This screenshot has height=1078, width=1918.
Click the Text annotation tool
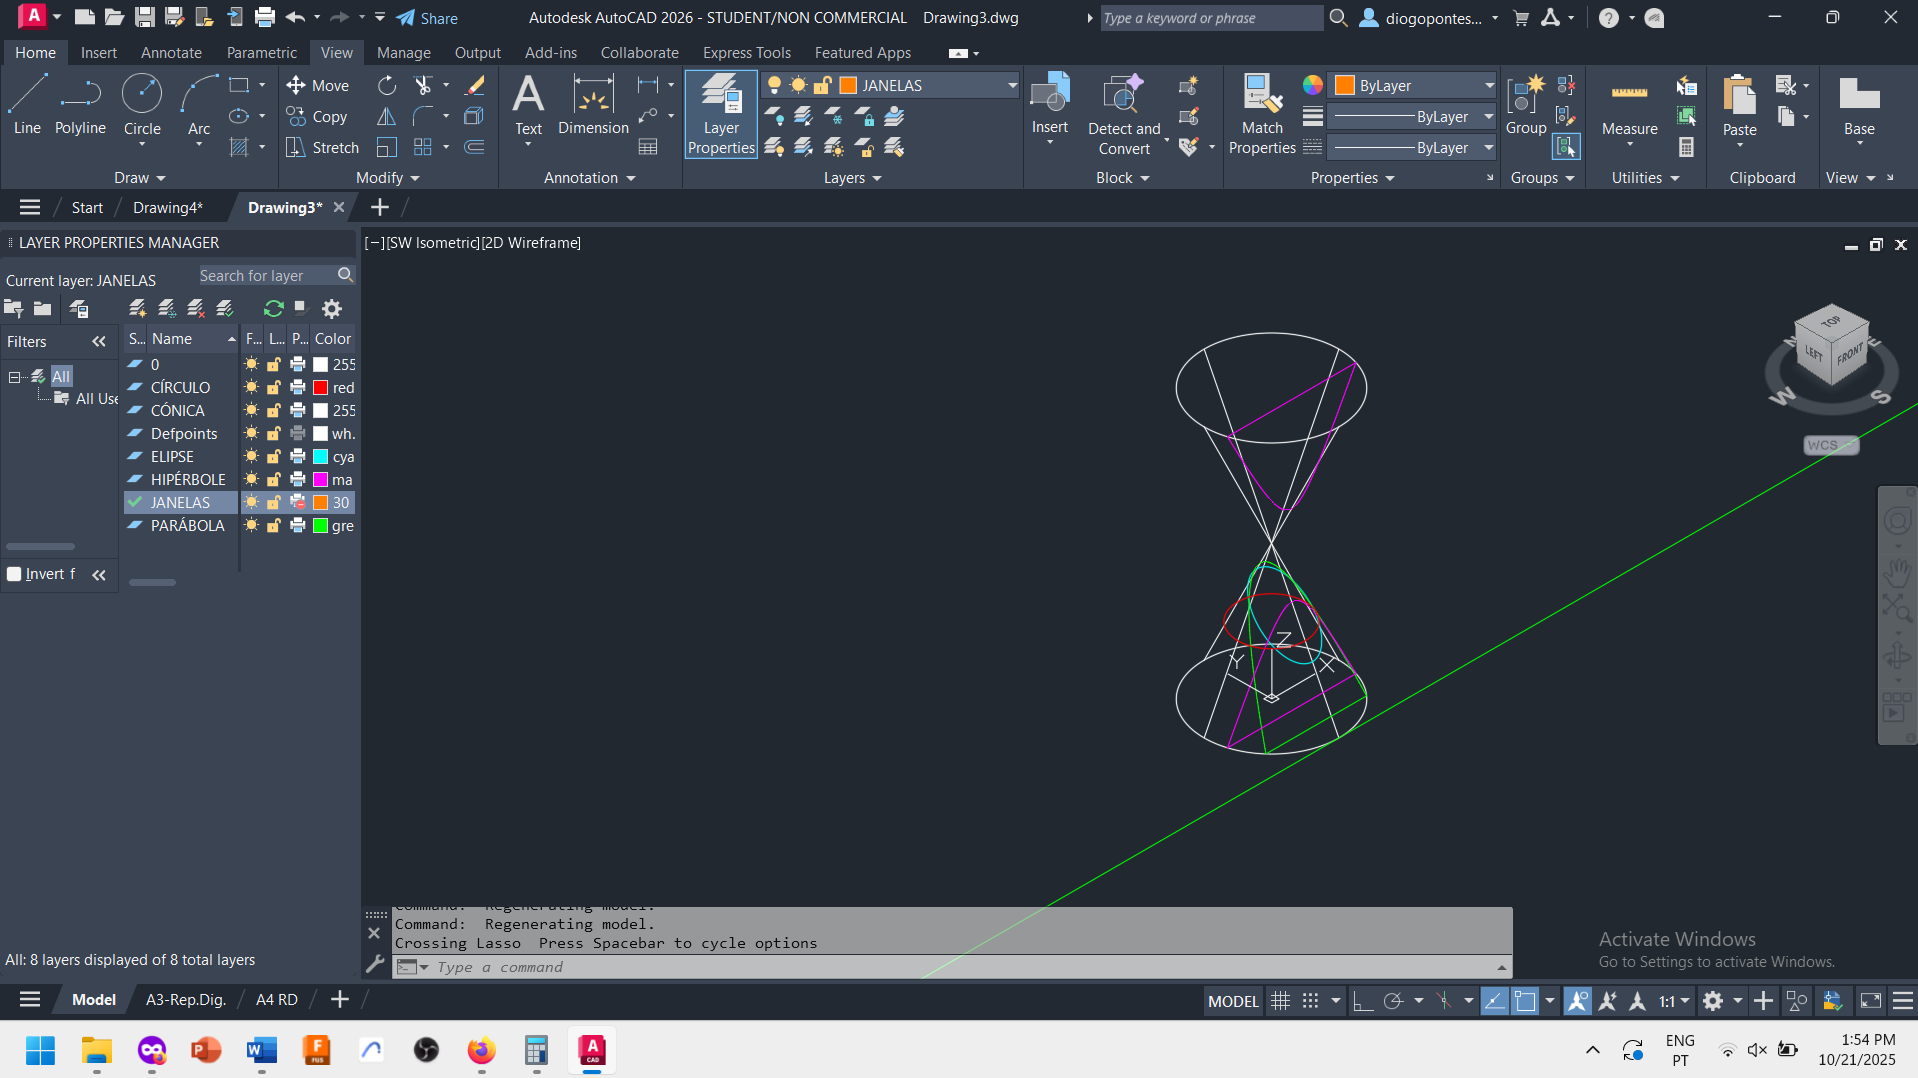(x=528, y=104)
